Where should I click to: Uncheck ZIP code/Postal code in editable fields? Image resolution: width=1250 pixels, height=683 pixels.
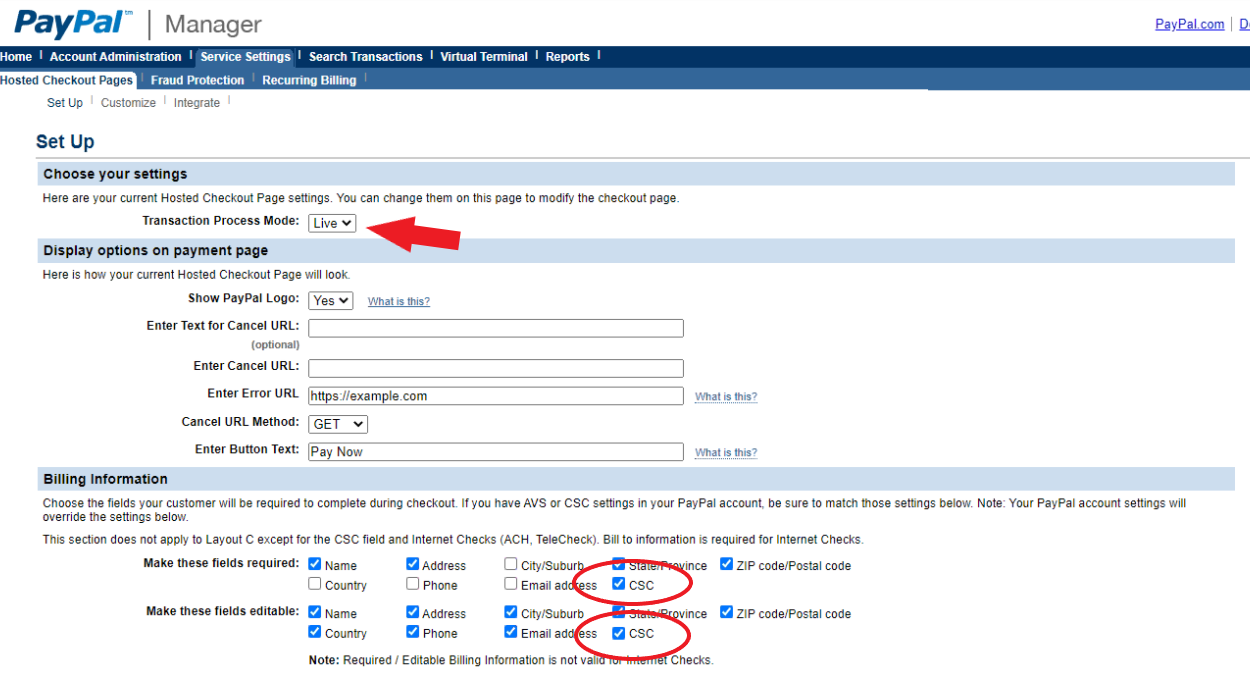coord(726,612)
